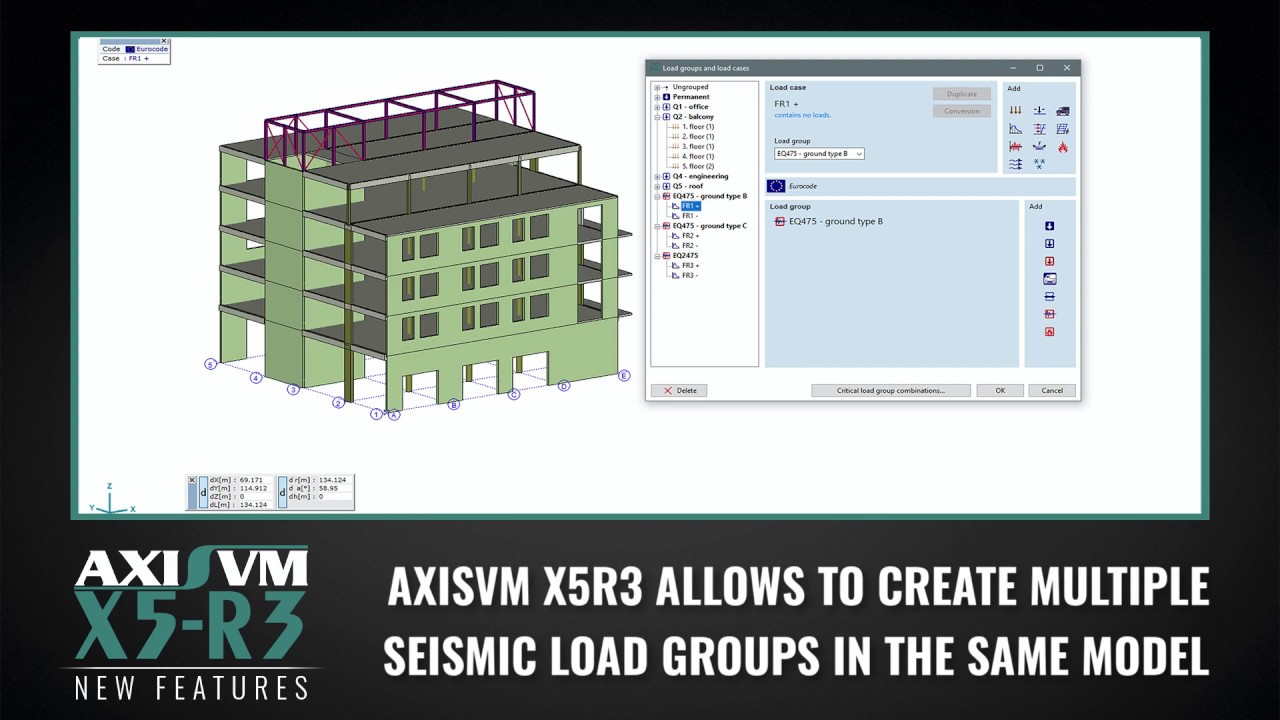Screen dimensions: 1280x720
Task: Cancel the Load groups dialog
Action: pos(1052,390)
